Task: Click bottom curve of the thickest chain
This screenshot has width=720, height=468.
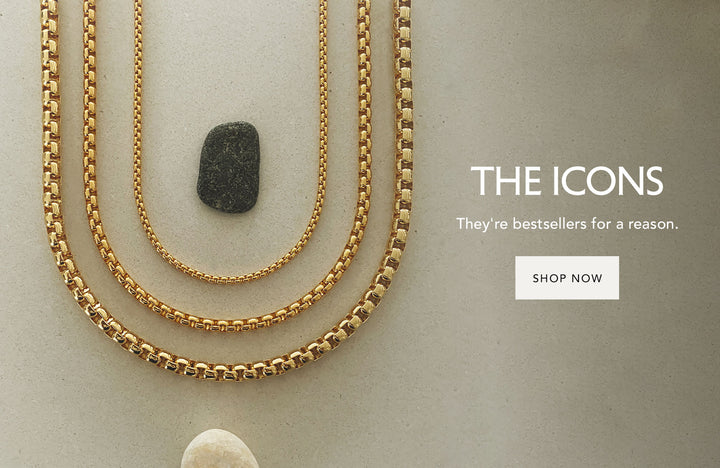Action: 227,371
